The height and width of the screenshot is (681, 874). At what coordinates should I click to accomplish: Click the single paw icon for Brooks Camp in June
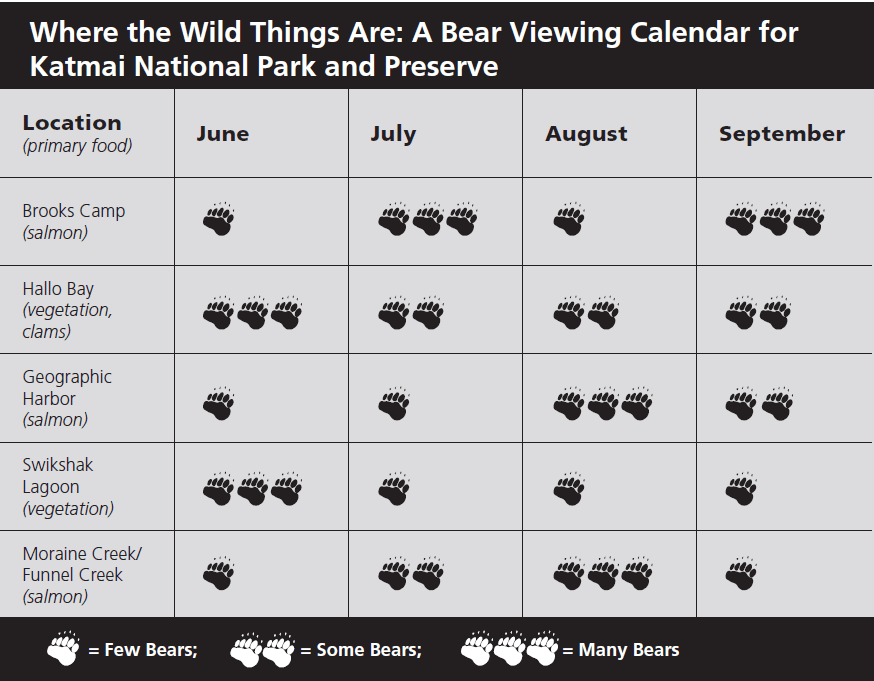coord(218,219)
